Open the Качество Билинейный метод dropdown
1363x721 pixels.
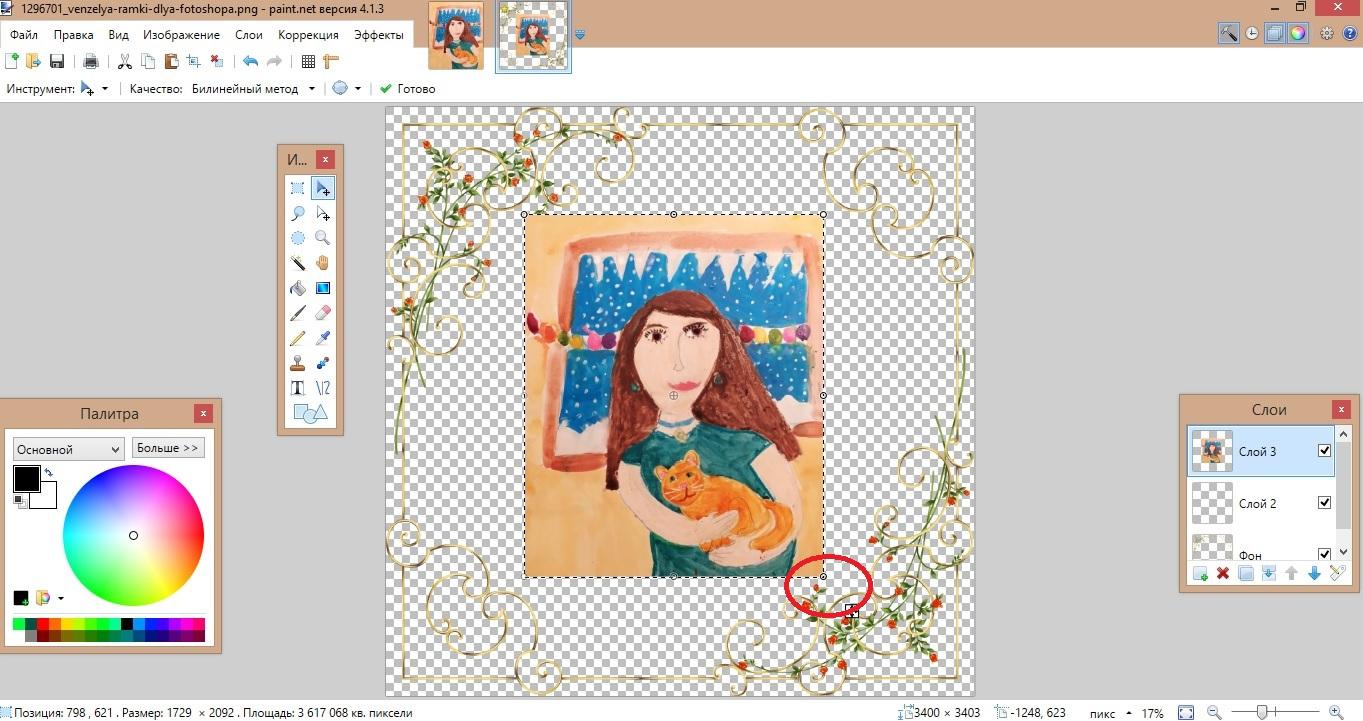click(311, 89)
